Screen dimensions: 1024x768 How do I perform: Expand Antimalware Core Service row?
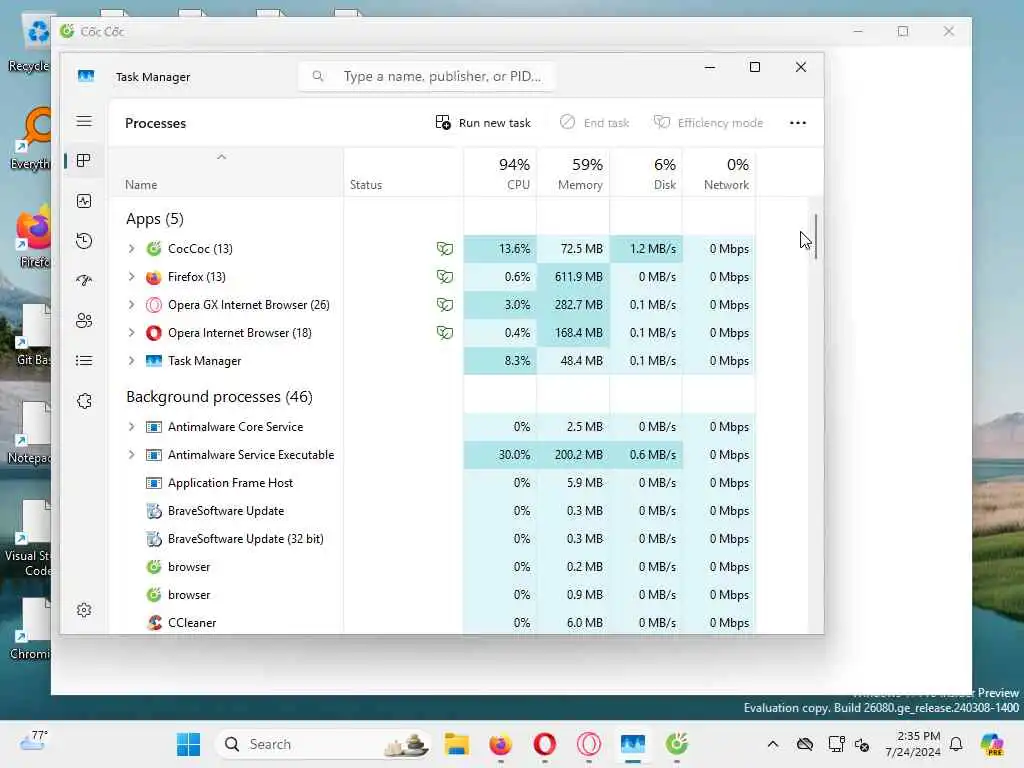pyautogui.click(x=131, y=427)
